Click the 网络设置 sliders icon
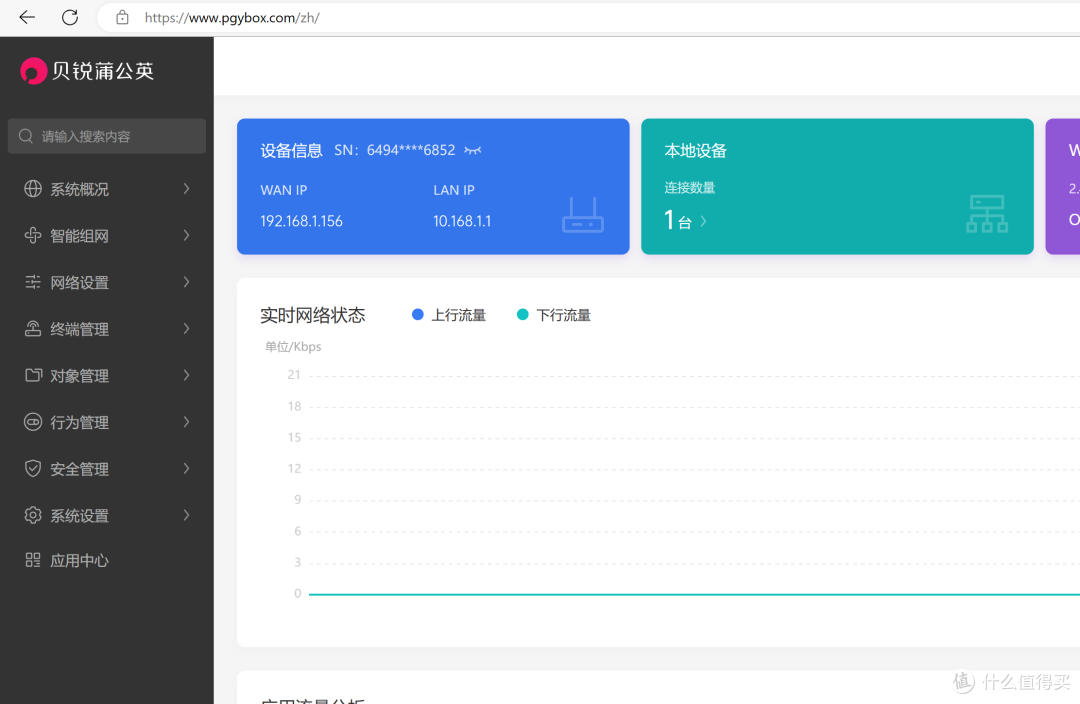This screenshot has height=704, width=1080. click(33, 282)
